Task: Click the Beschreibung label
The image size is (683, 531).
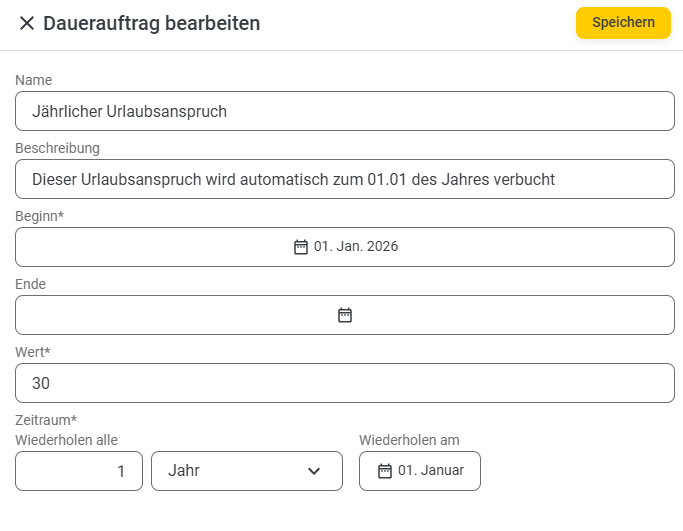Action: coord(57,148)
